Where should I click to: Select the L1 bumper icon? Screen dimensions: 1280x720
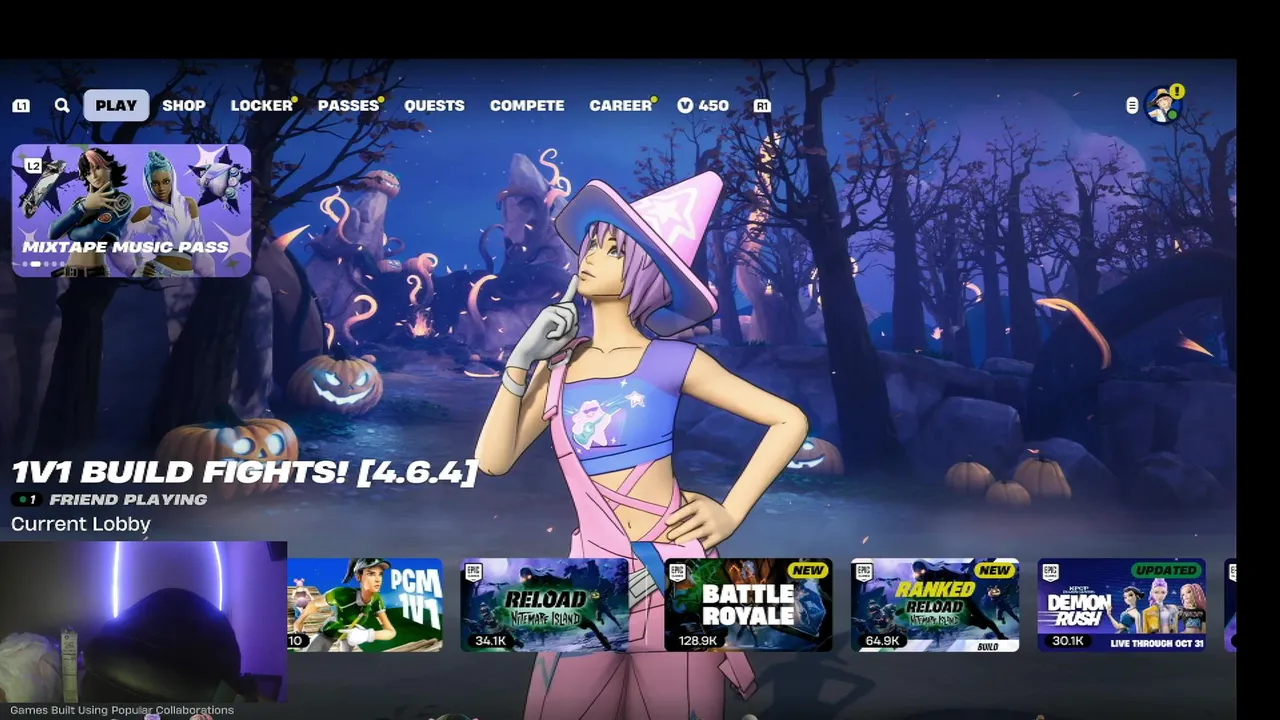[21, 105]
